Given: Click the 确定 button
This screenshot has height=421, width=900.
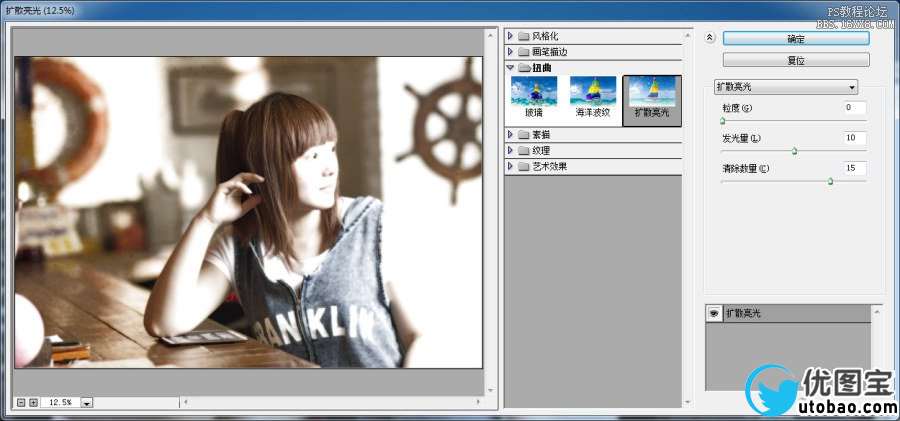Looking at the screenshot, I should tap(796, 38).
